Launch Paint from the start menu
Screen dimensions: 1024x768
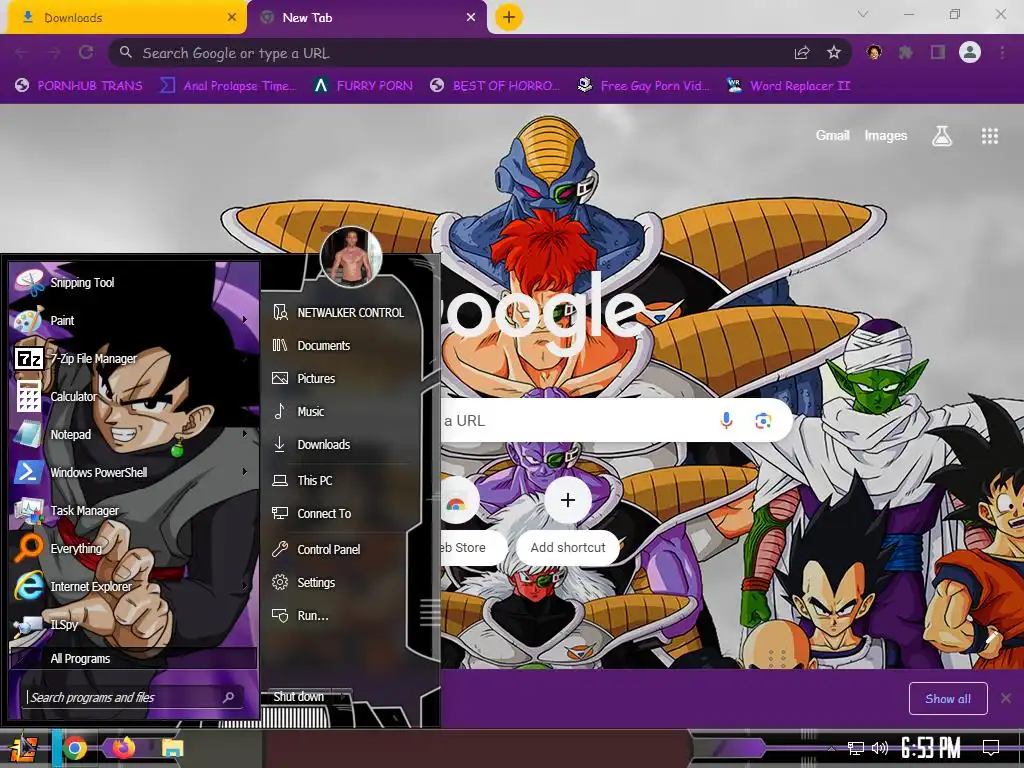point(133,320)
